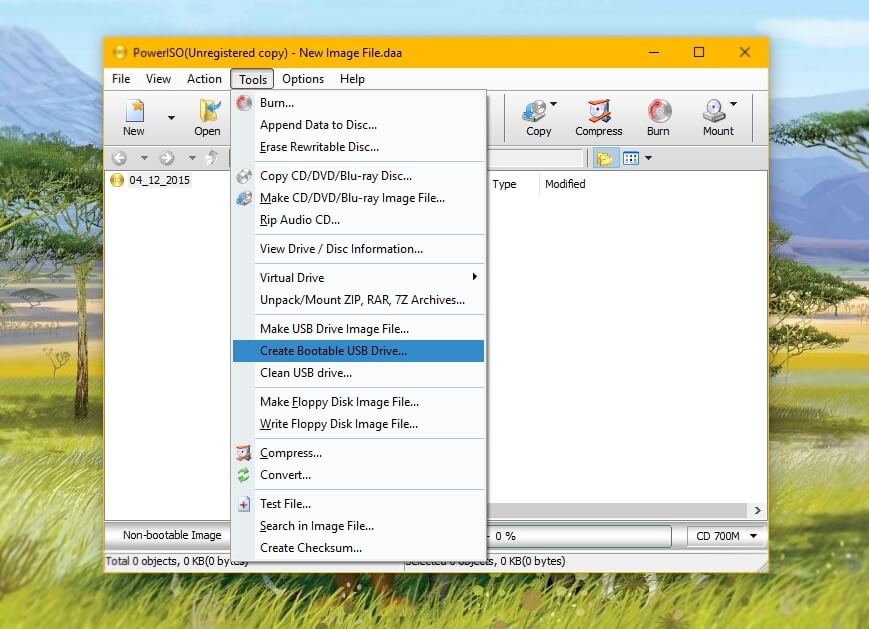Choose Search in Image File...
This screenshot has height=629, width=869.
point(358,526)
